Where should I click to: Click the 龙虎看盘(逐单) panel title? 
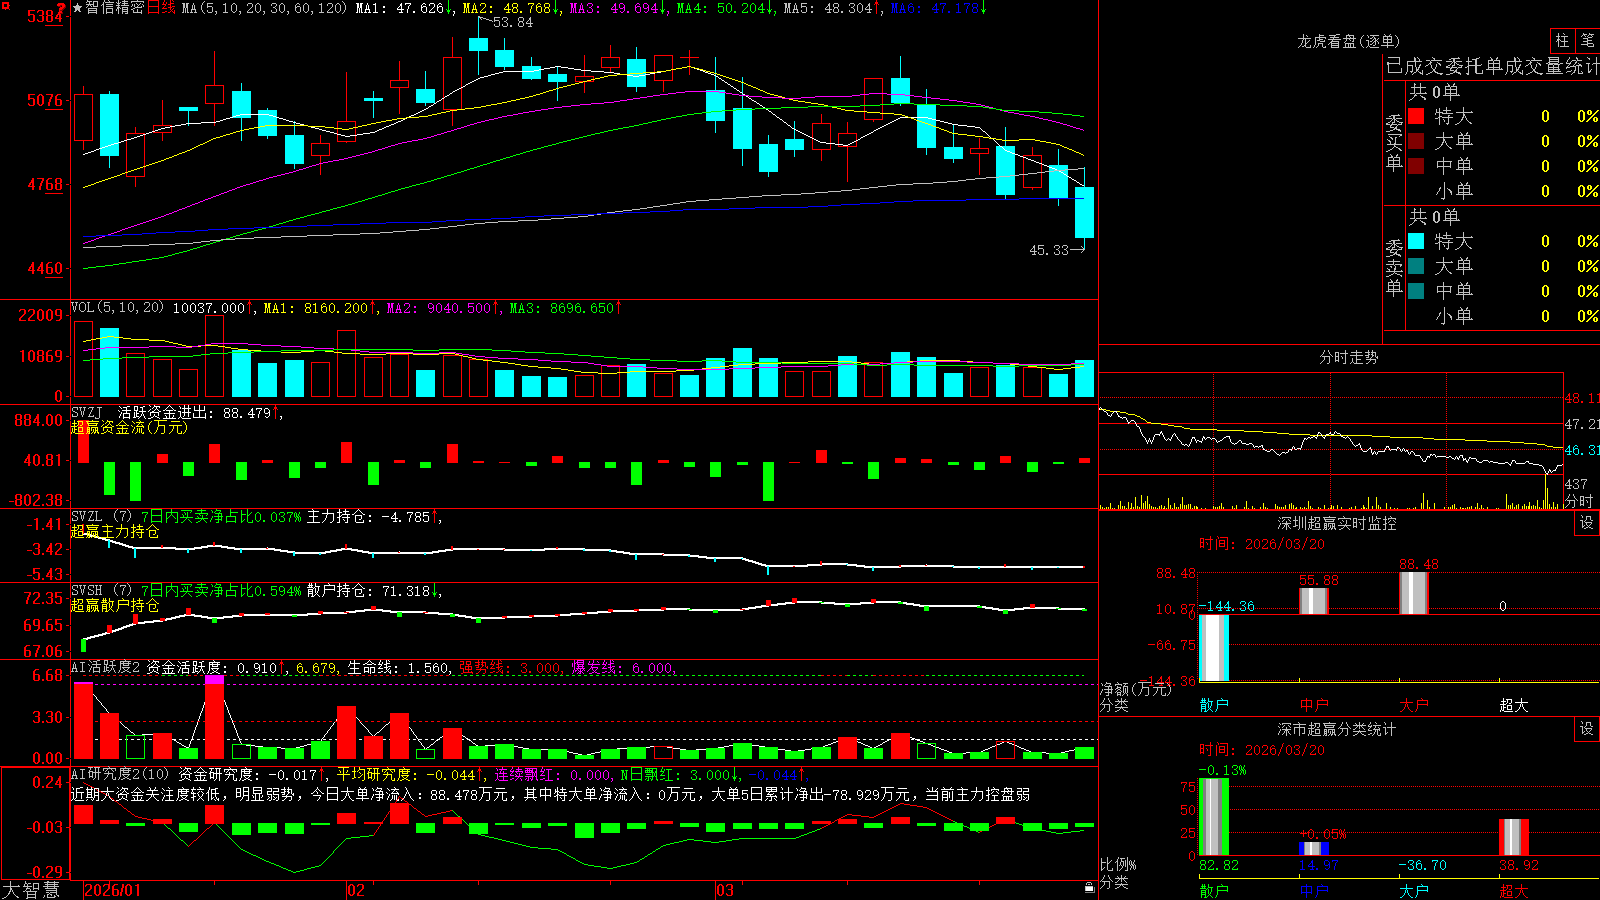point(1348,41)
